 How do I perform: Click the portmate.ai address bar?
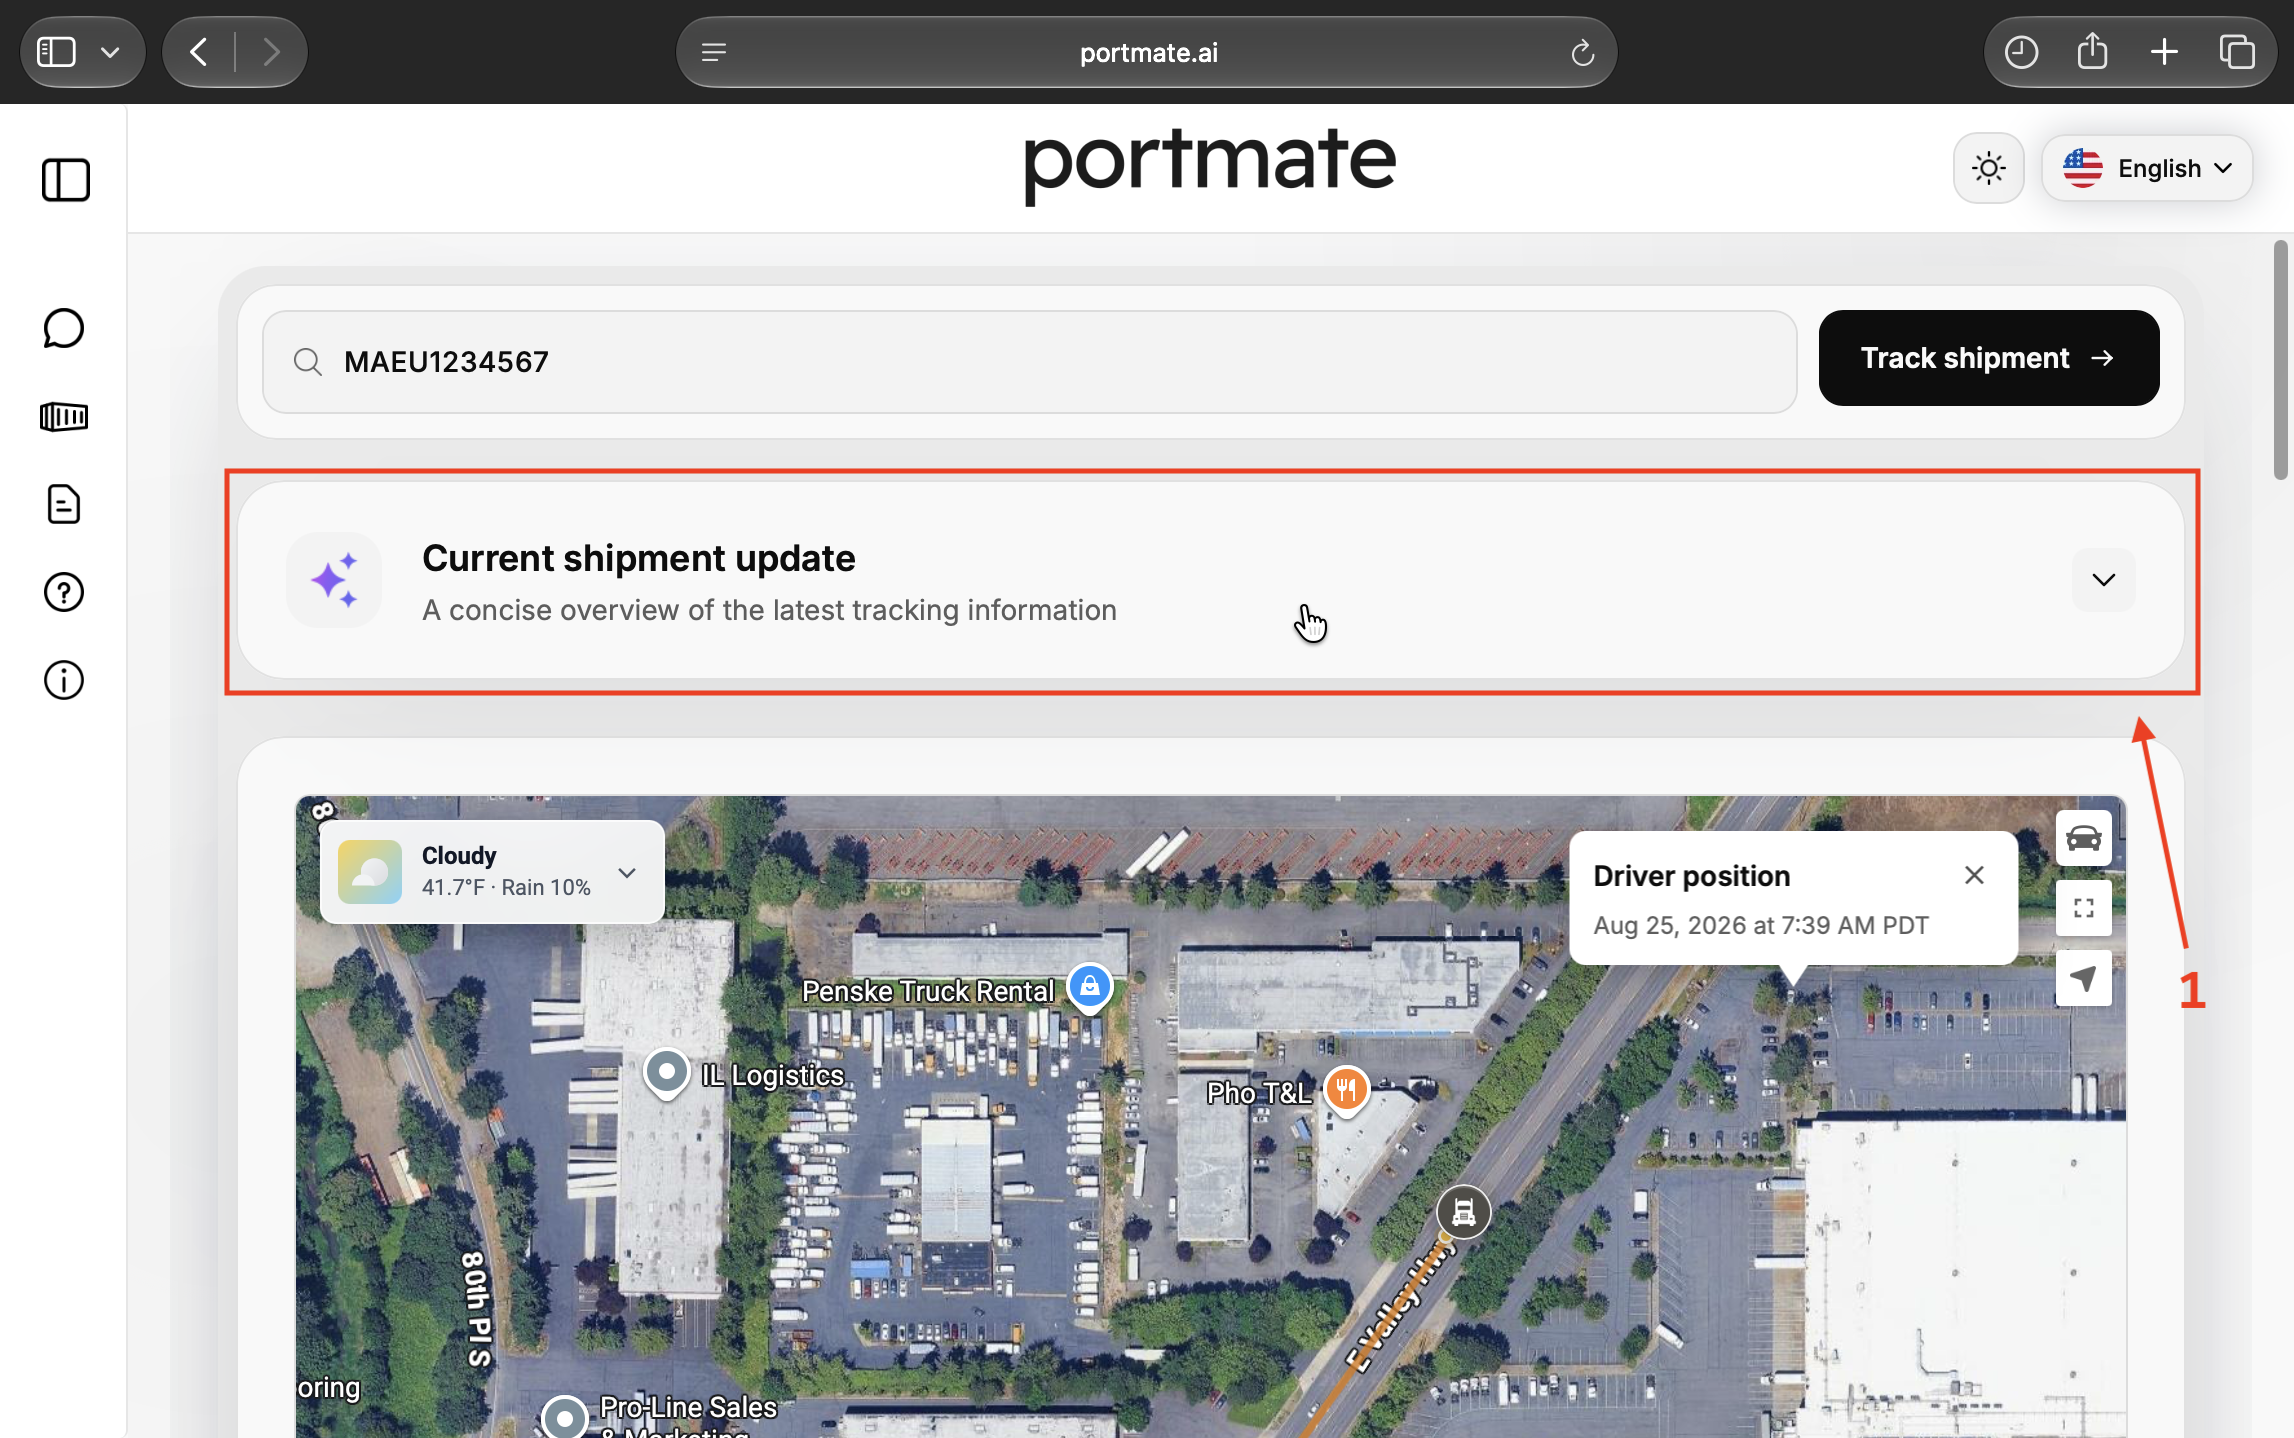[x=1147, y=52]
